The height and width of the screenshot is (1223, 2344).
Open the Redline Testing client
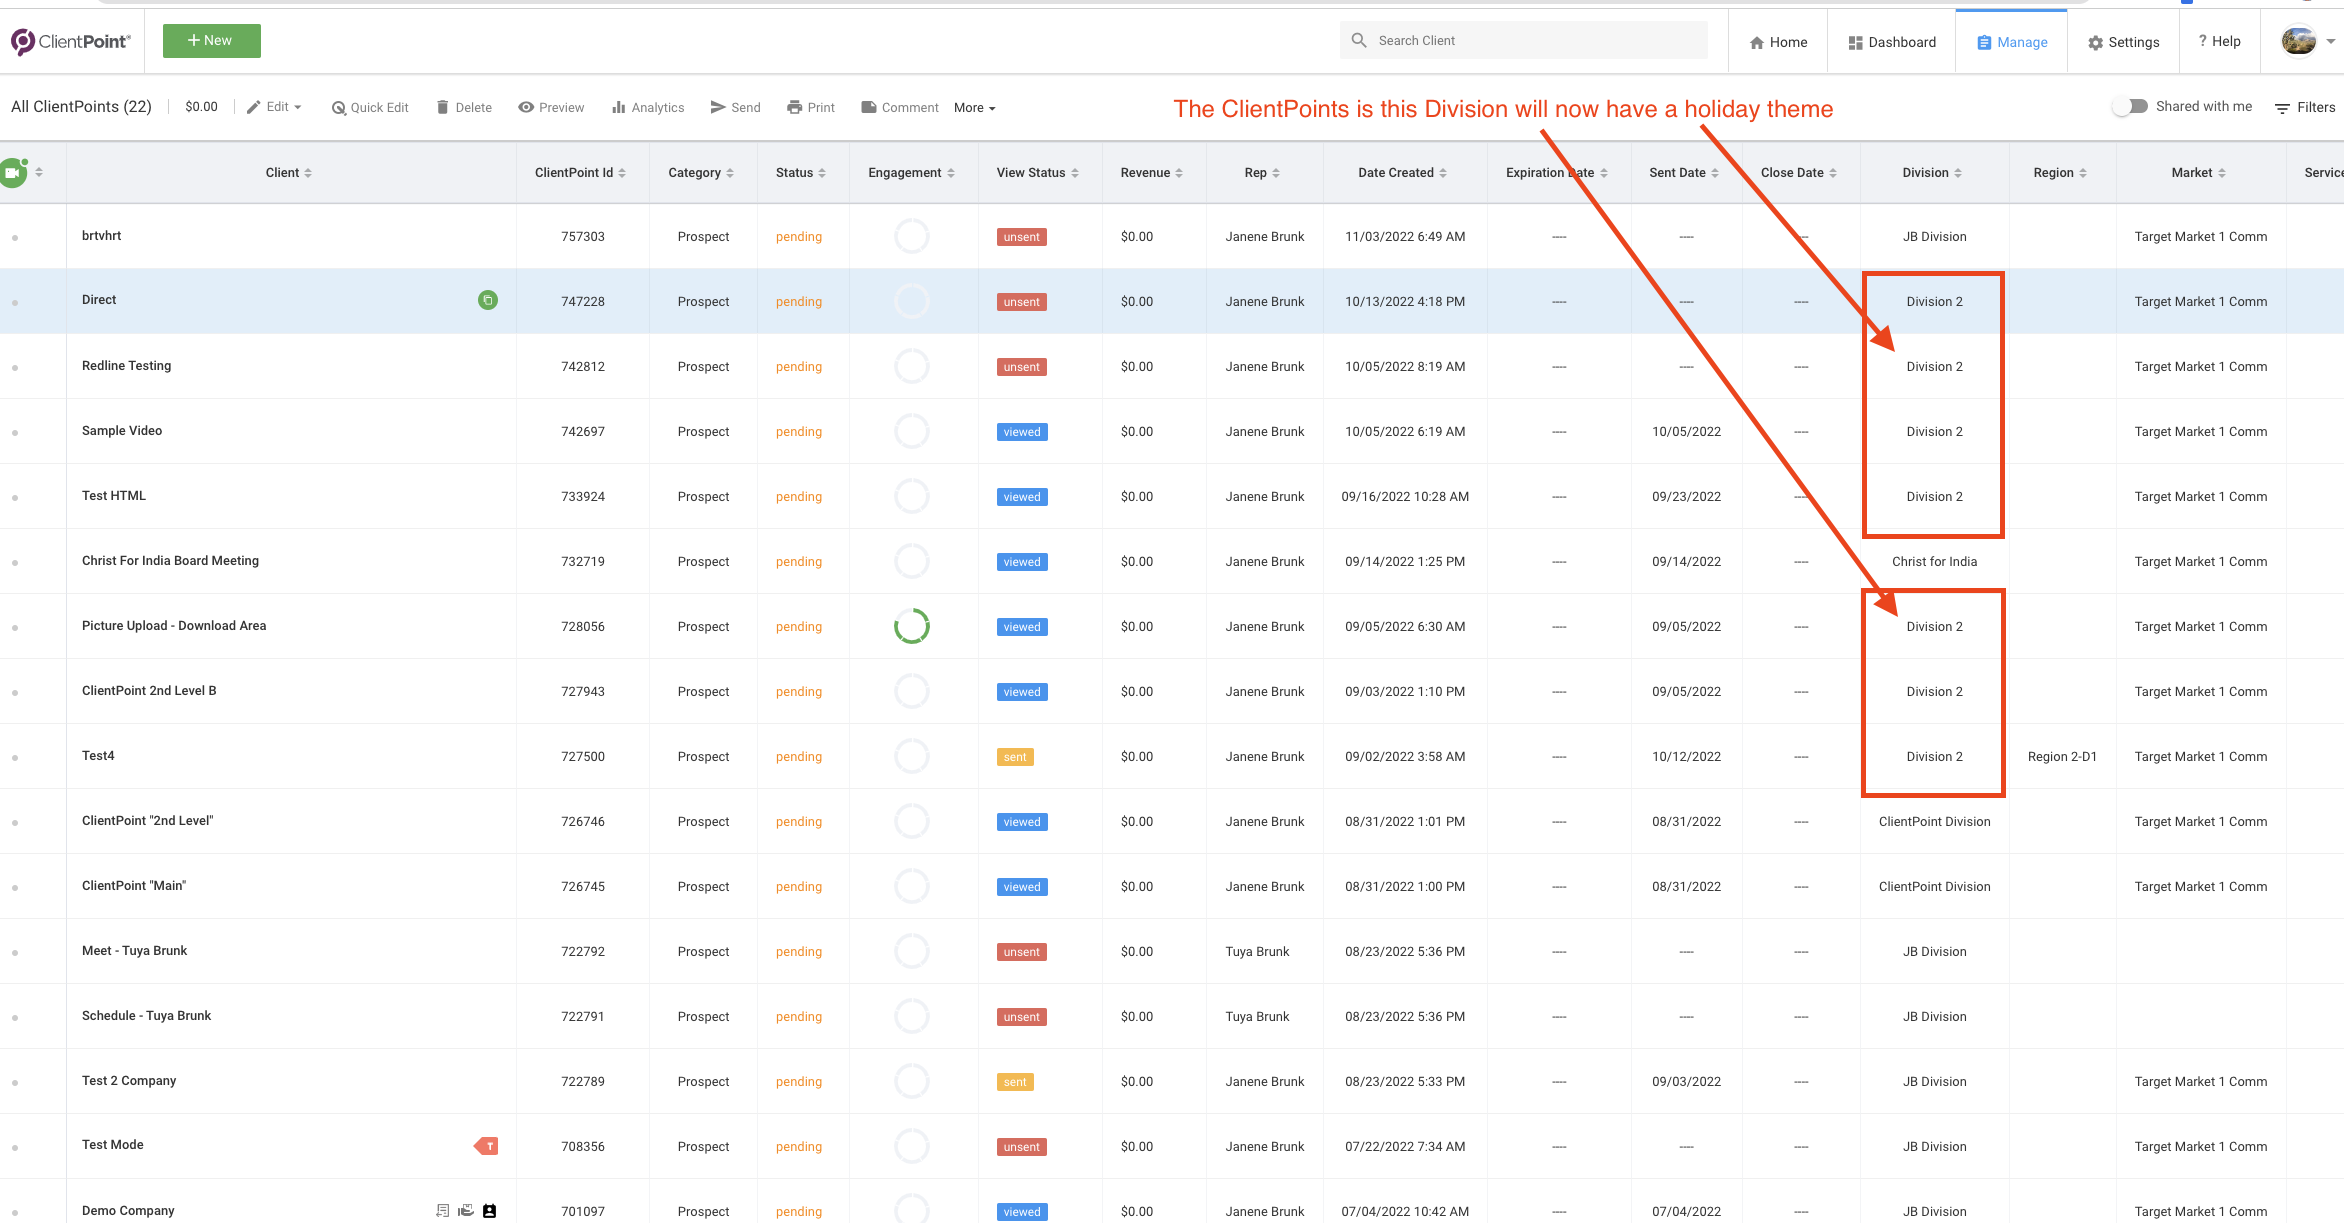tap(126, 366)
